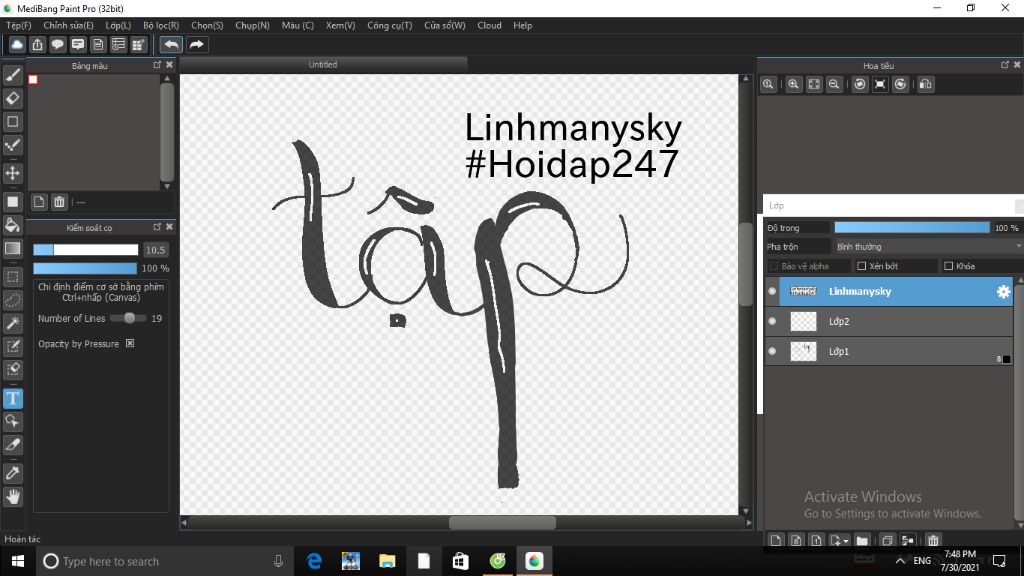Enable the Khóa lock checkbox
1024x576 pixels.
(949, 266)
